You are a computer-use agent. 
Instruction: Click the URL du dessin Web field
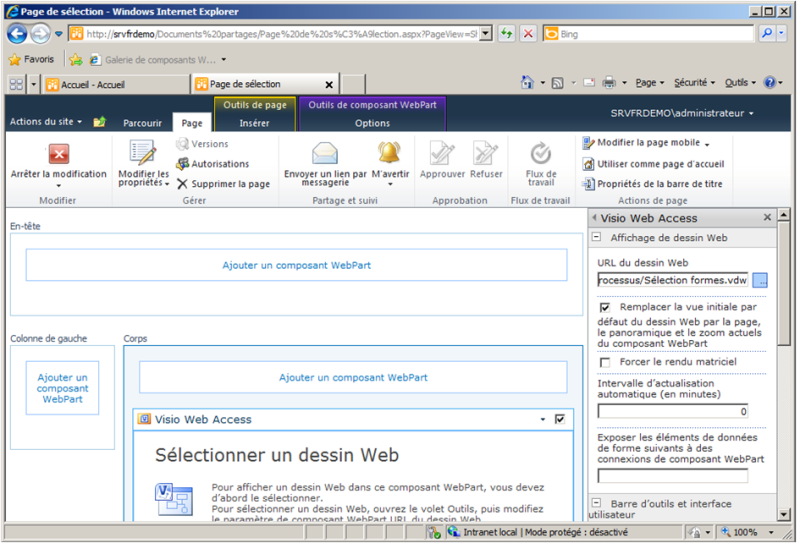coord(672,280)
